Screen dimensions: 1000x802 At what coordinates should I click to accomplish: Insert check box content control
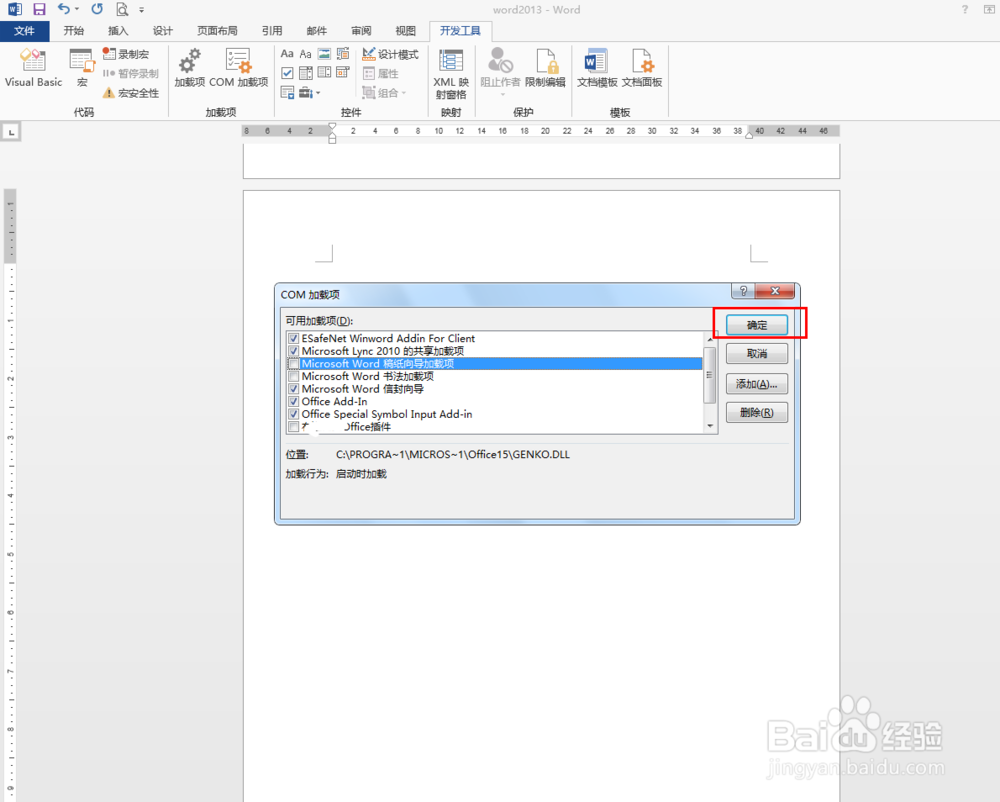pyautogui.click(x=287, y=73)
